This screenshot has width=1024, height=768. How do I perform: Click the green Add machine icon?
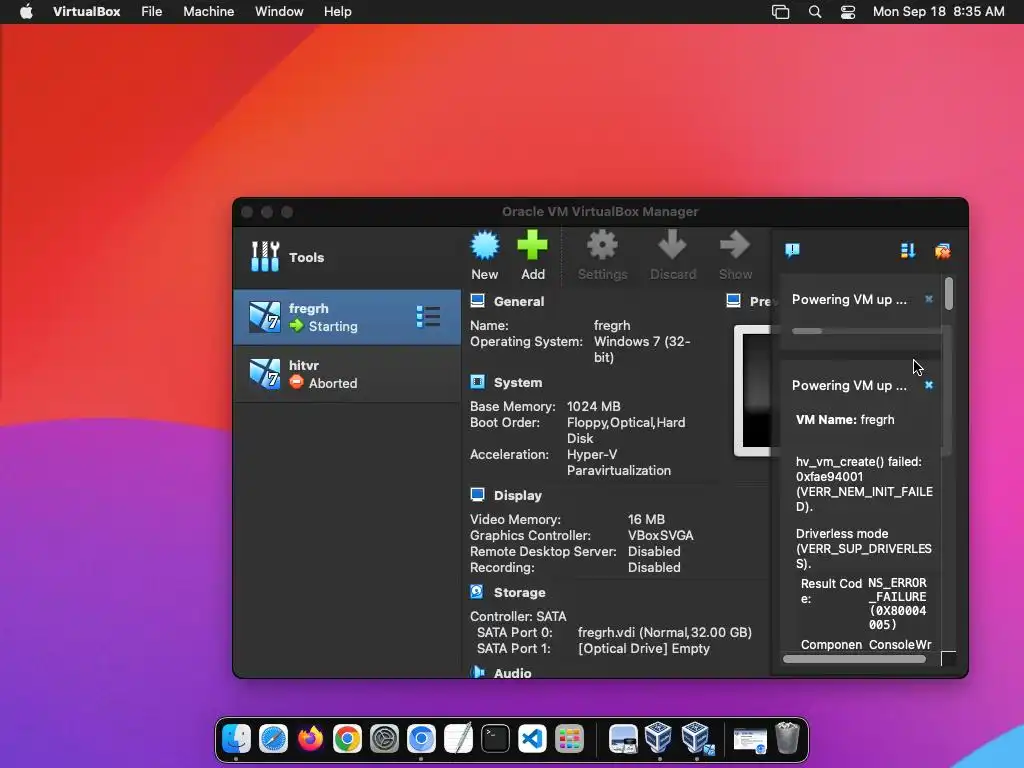532,246
